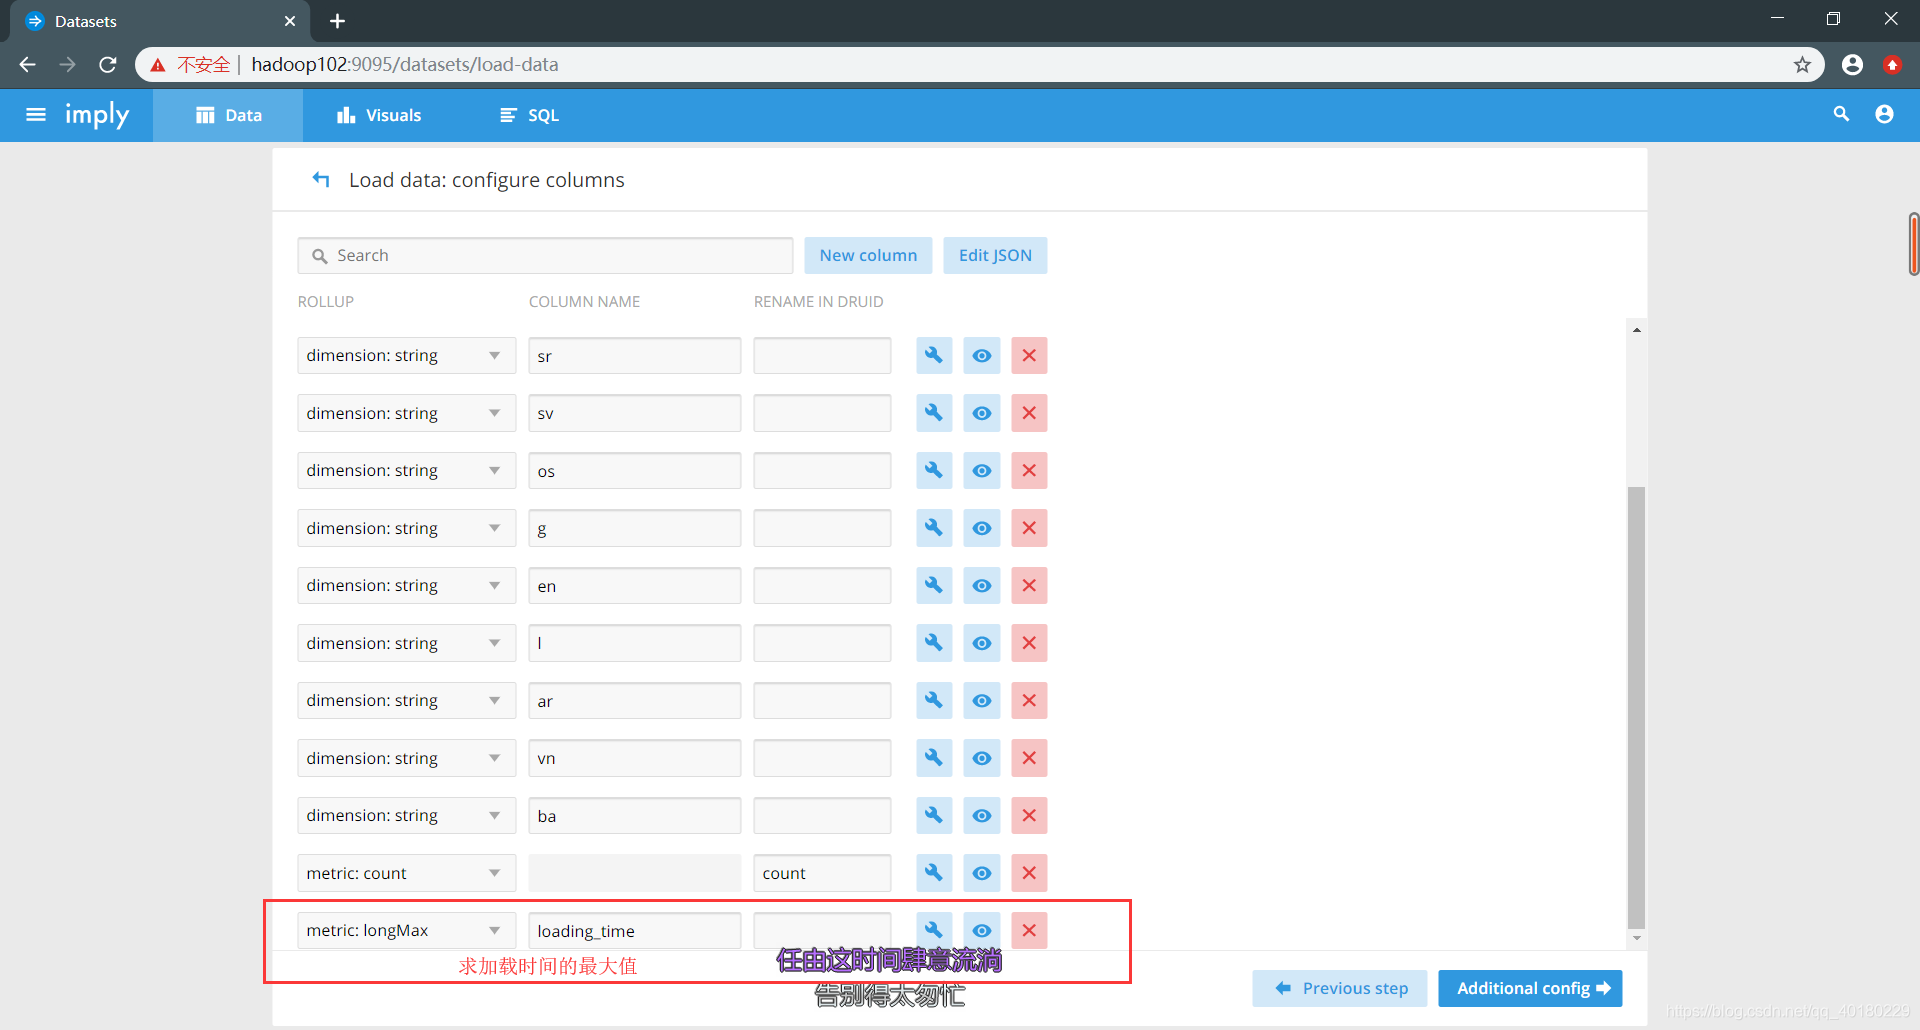Image resolution: width=1920 pixels, height=1030 pixels.
Task: Open a new browser tab
Action: (338, 21)
